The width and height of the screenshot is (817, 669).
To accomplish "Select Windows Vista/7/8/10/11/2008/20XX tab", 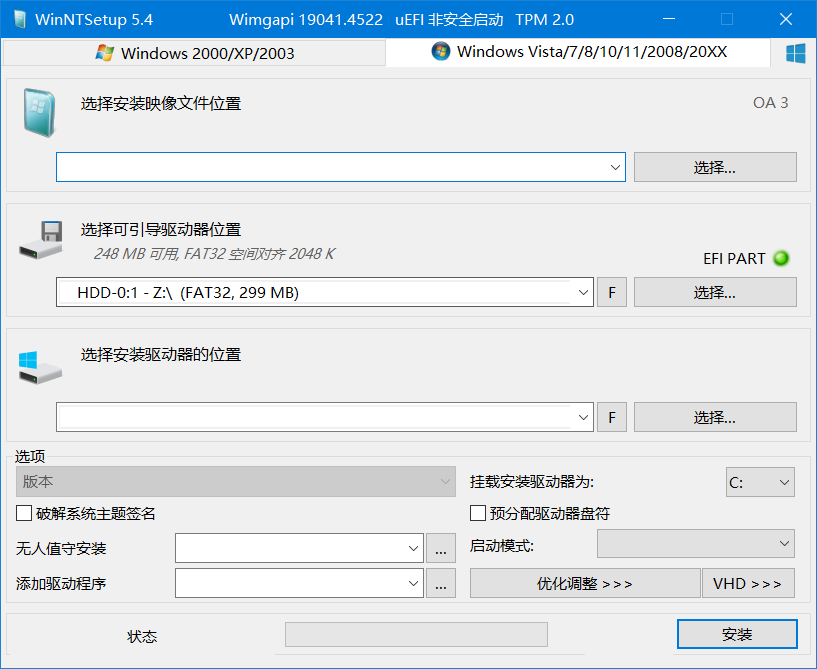I will click(x=578, y=52).
